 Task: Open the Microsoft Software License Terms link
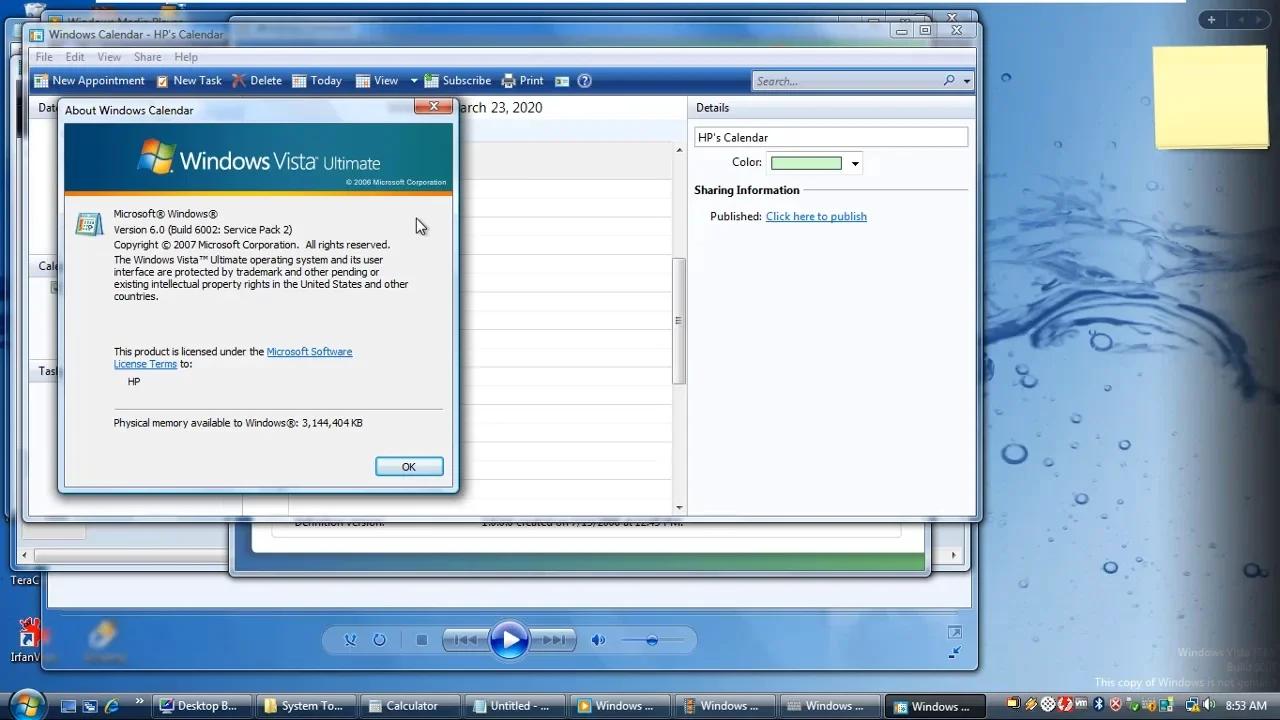click(309, 351)
